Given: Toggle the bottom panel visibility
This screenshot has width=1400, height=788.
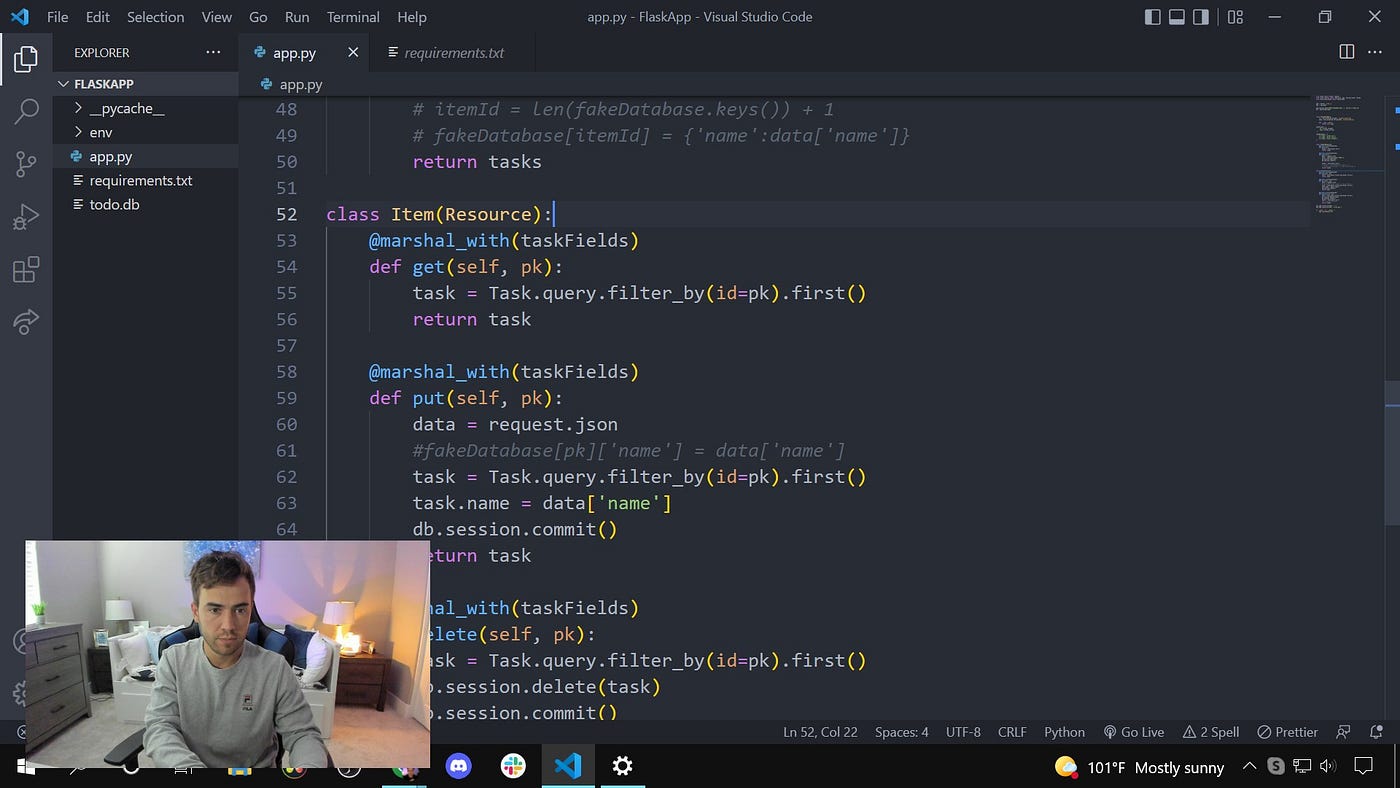Looking at the screenshot, I should (x=1175, y=16).
